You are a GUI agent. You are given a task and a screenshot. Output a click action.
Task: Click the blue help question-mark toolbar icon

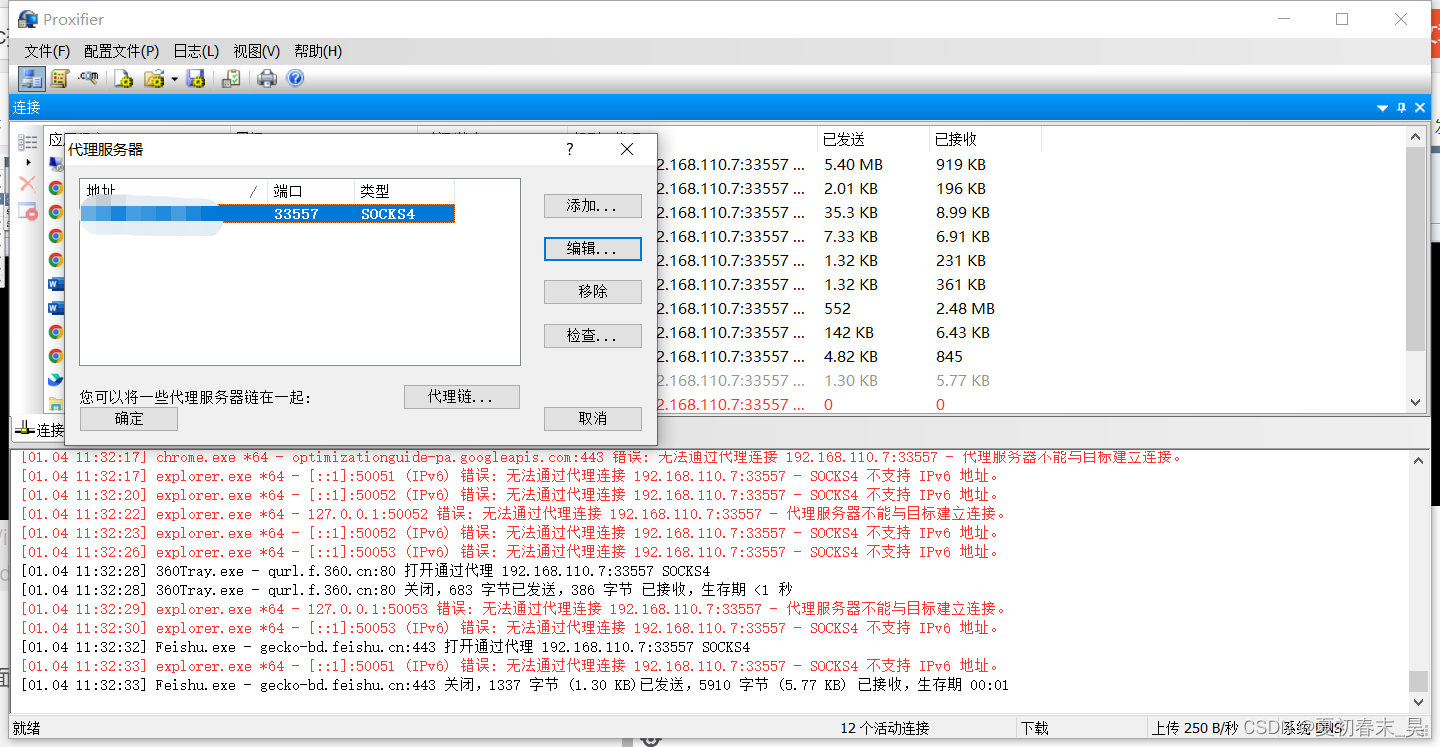pyautogui.click(x=295, y=78)
